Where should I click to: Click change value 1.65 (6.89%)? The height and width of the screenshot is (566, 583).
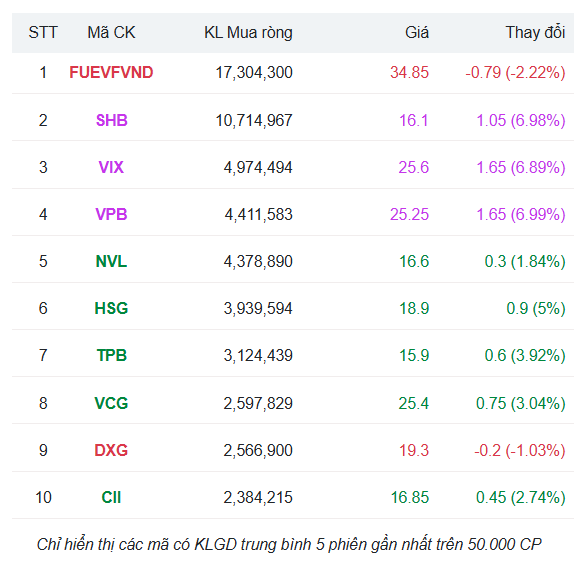(x=521, y=167)
